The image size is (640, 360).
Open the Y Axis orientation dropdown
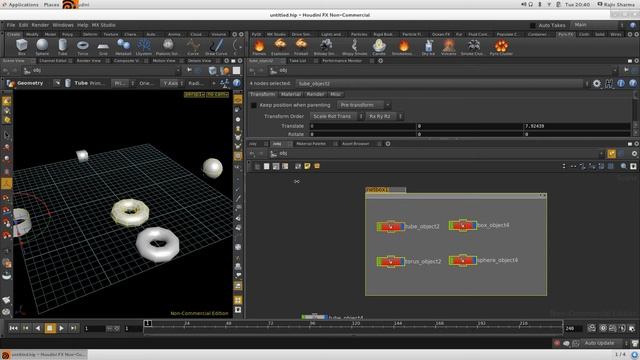coord(173,83)
